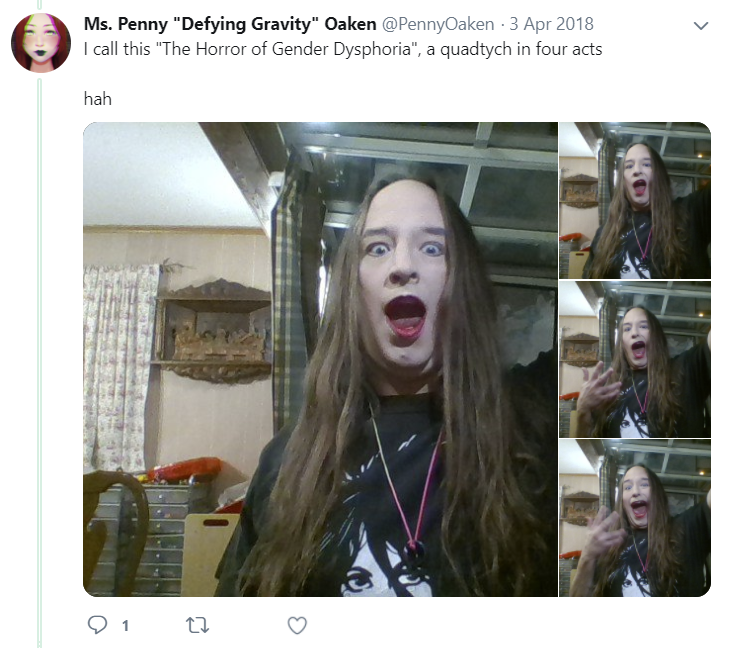Click the word quadtych in tweet text
The image size is (733, 648).
tap(476, 49)
